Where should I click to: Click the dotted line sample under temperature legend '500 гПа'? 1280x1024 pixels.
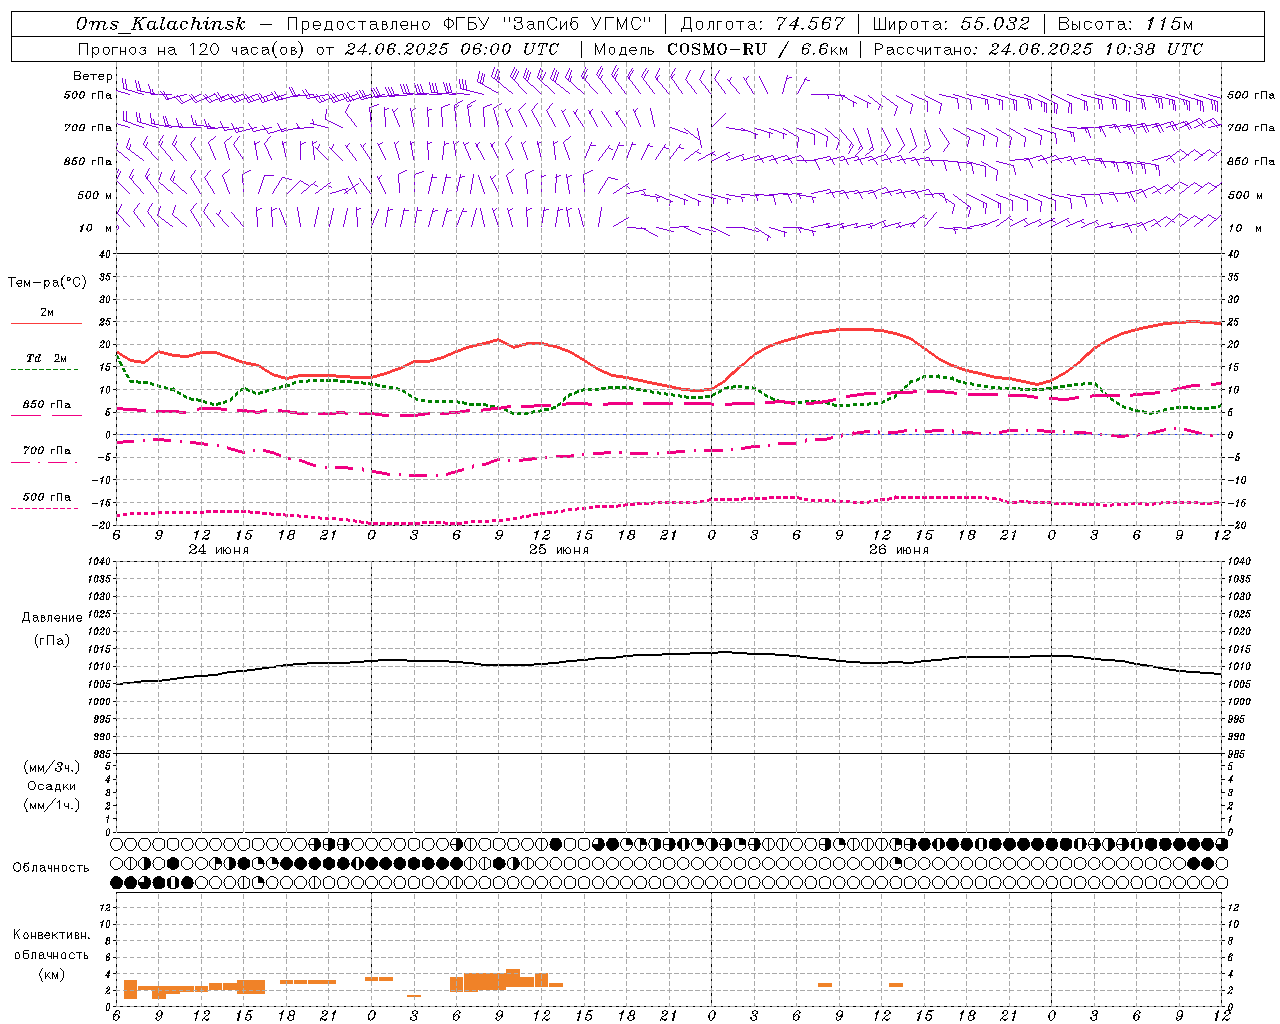click(45, 508)
